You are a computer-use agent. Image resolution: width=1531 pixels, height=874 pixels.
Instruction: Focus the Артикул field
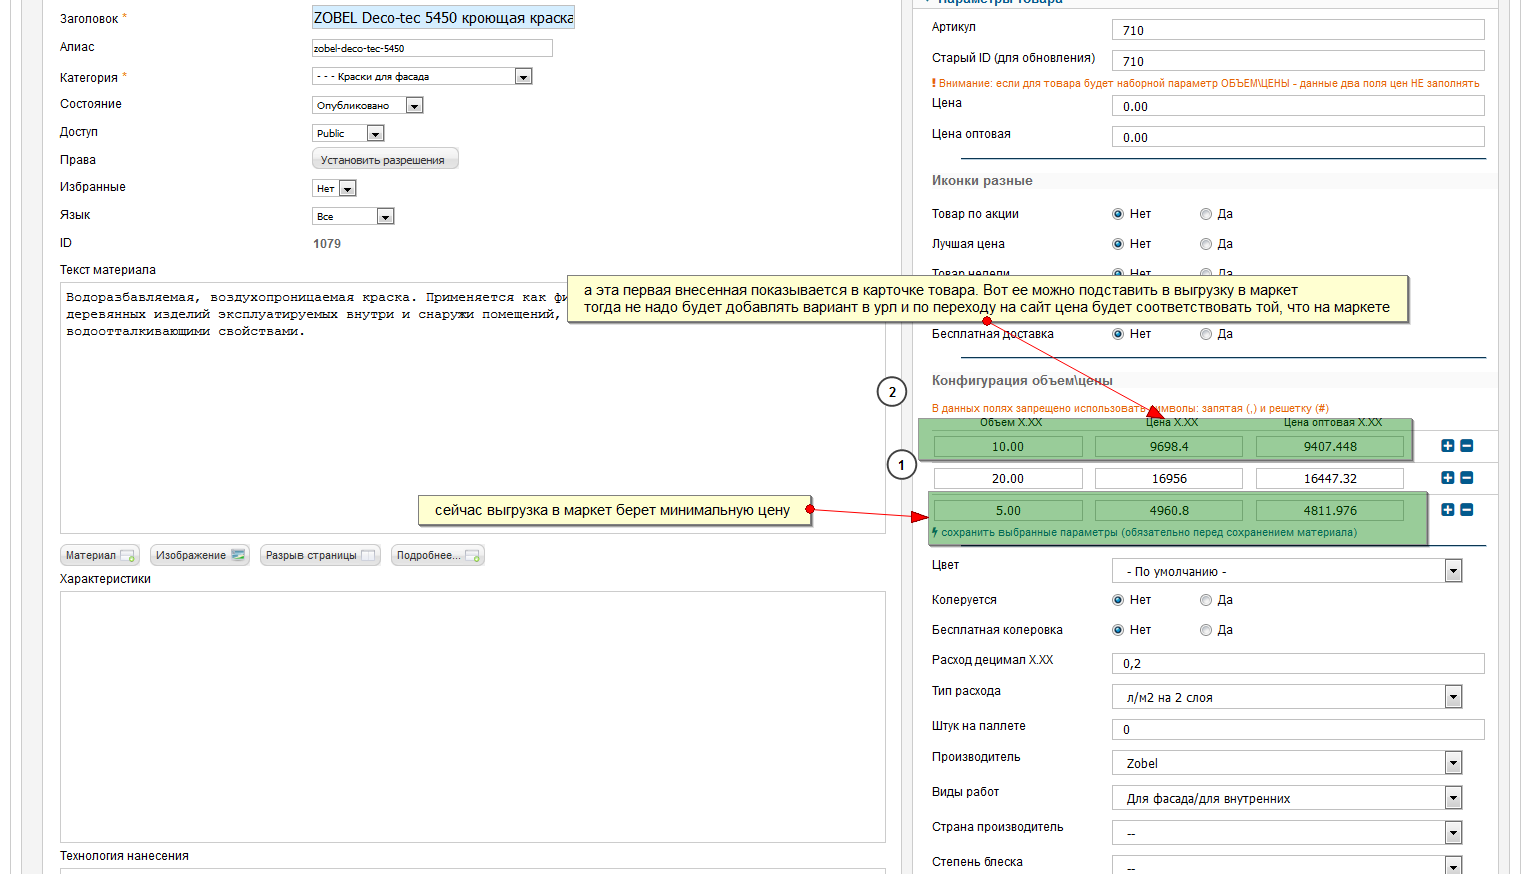coord(1298,30)
